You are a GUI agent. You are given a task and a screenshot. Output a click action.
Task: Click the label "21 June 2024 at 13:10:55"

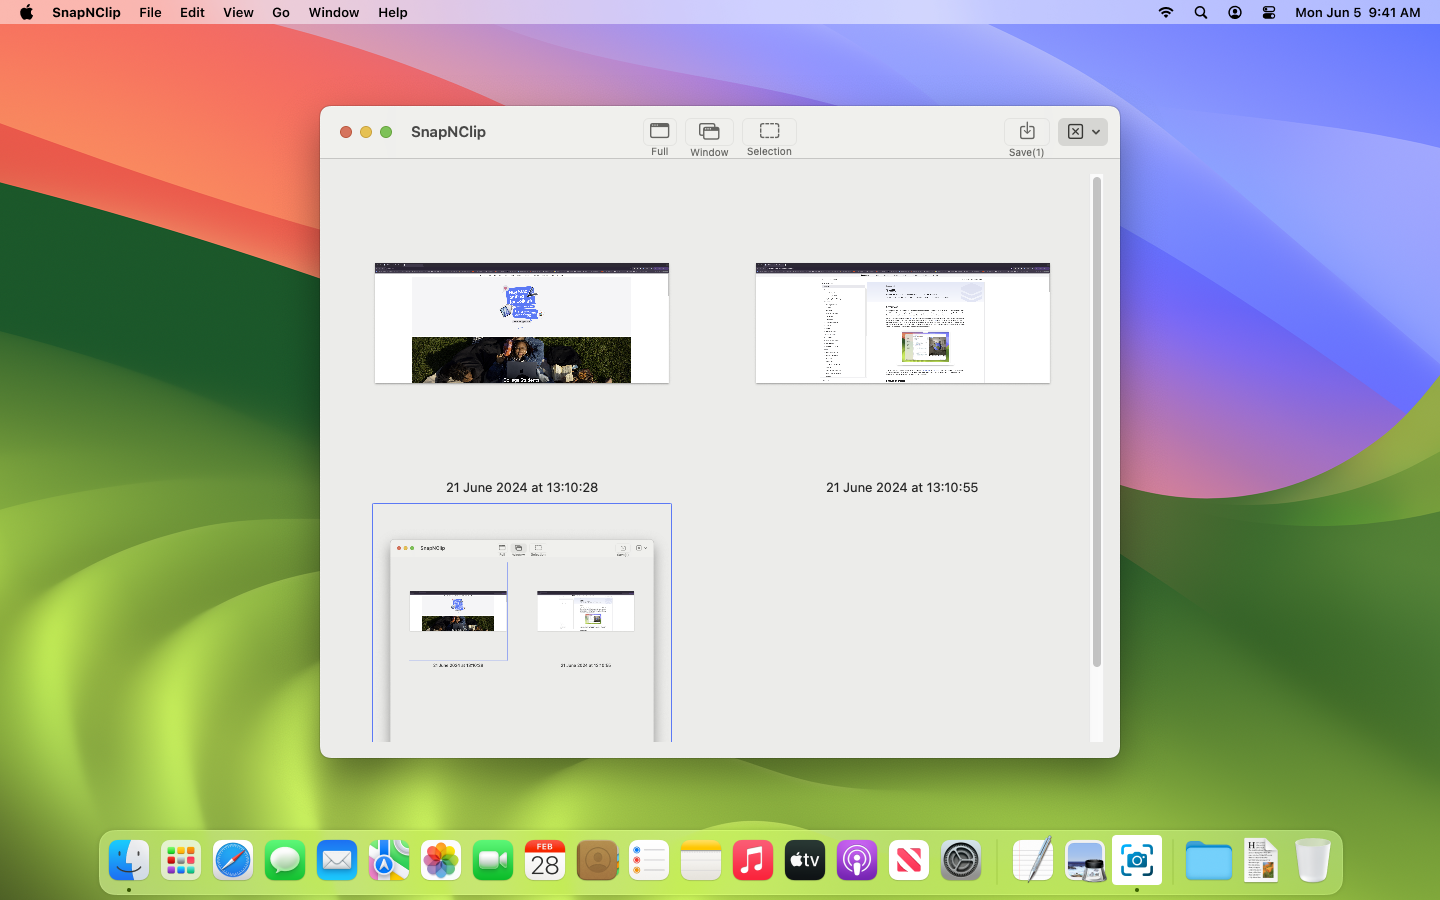pos(902,488)
